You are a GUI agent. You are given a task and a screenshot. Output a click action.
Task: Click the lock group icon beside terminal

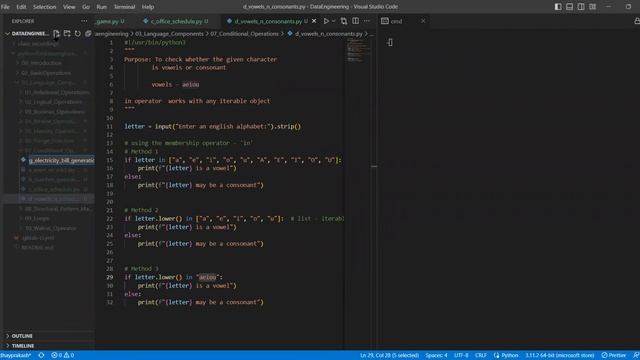click(637, 21)
